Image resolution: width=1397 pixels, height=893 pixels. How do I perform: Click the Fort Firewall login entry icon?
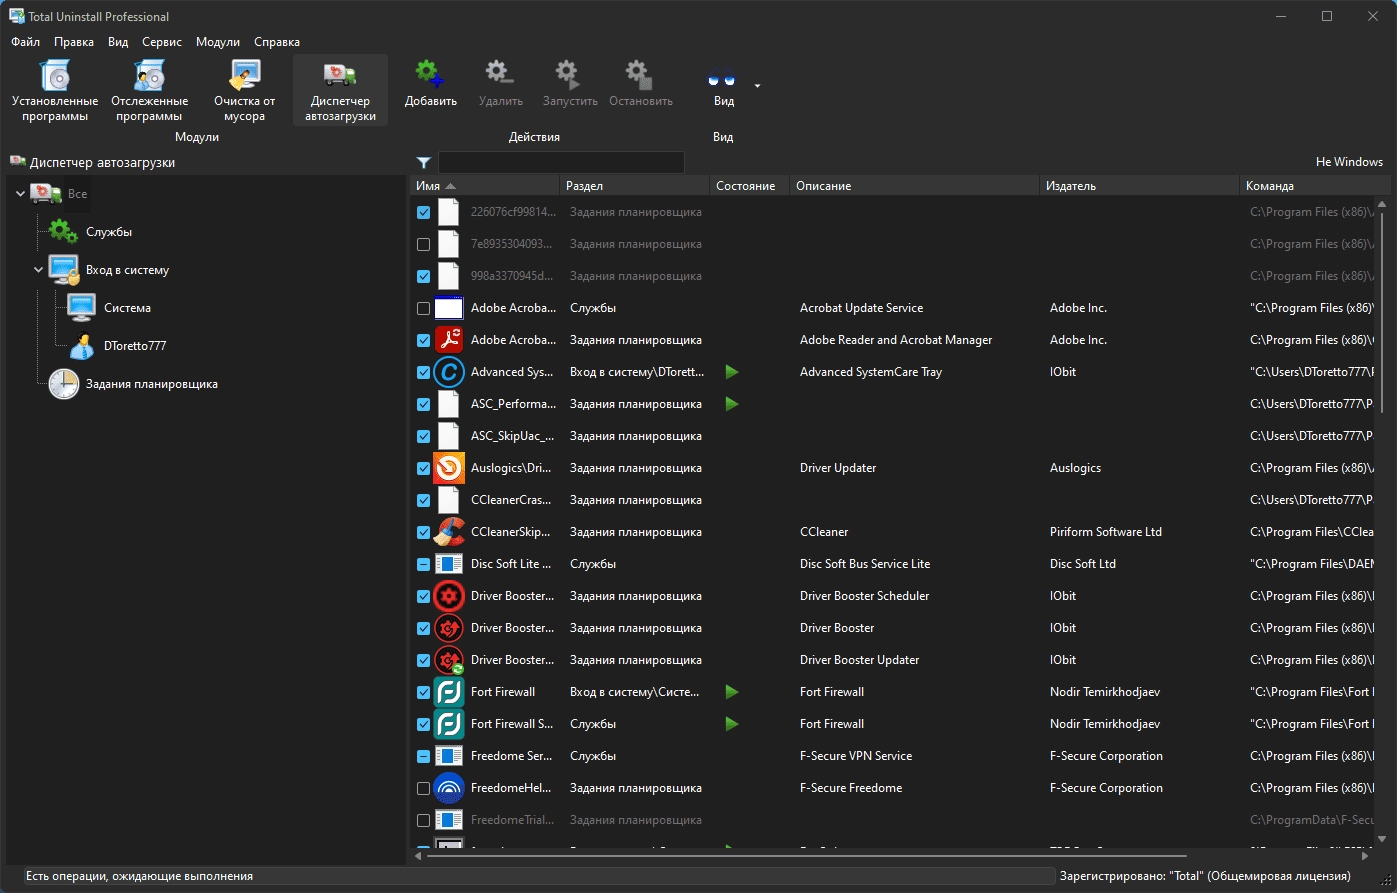tap(449, 692)
